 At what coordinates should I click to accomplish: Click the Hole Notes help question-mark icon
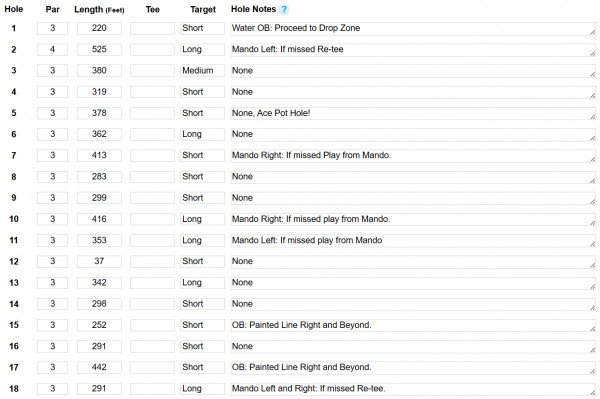[x=284, y=10]
